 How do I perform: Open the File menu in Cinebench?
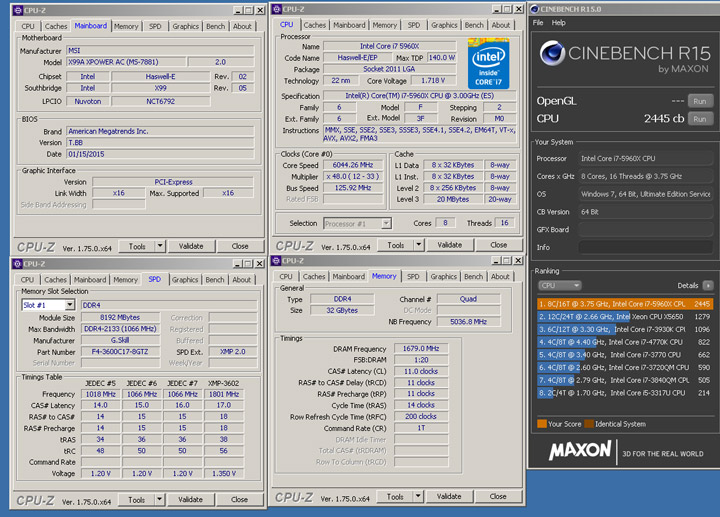coord(538,22)
